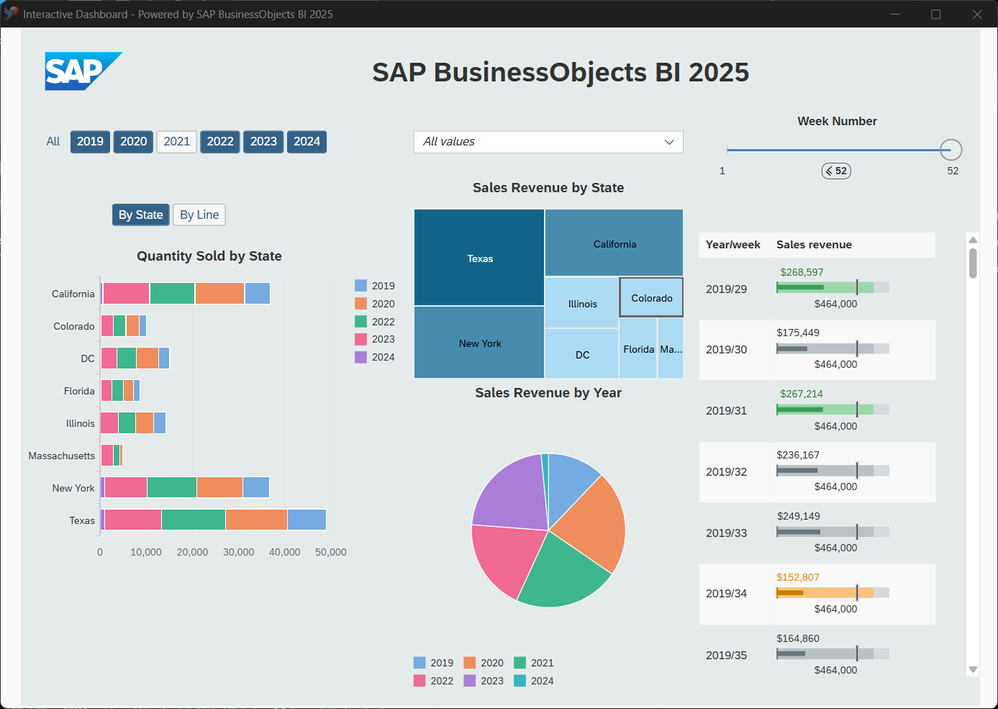
Task: Show all years with the All filter
Action: point(53,141)
